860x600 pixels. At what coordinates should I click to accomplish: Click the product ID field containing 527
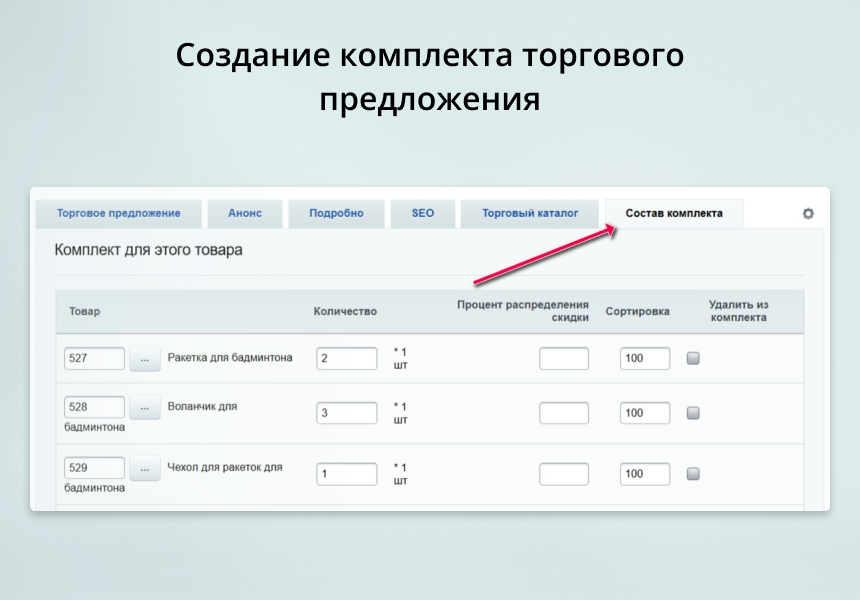[x=95, y=358]
